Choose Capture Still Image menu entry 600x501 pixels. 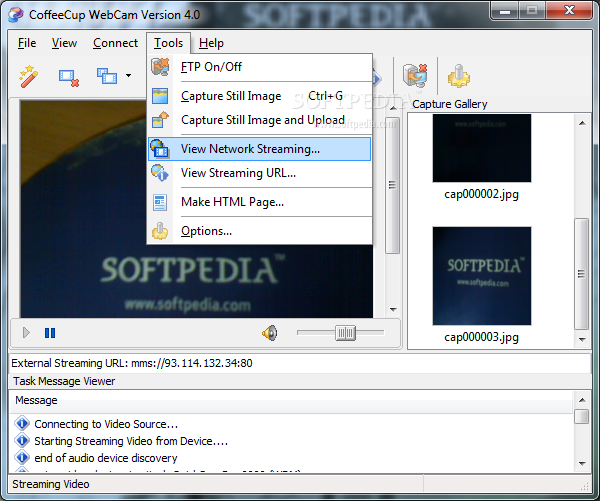point(259,96)
